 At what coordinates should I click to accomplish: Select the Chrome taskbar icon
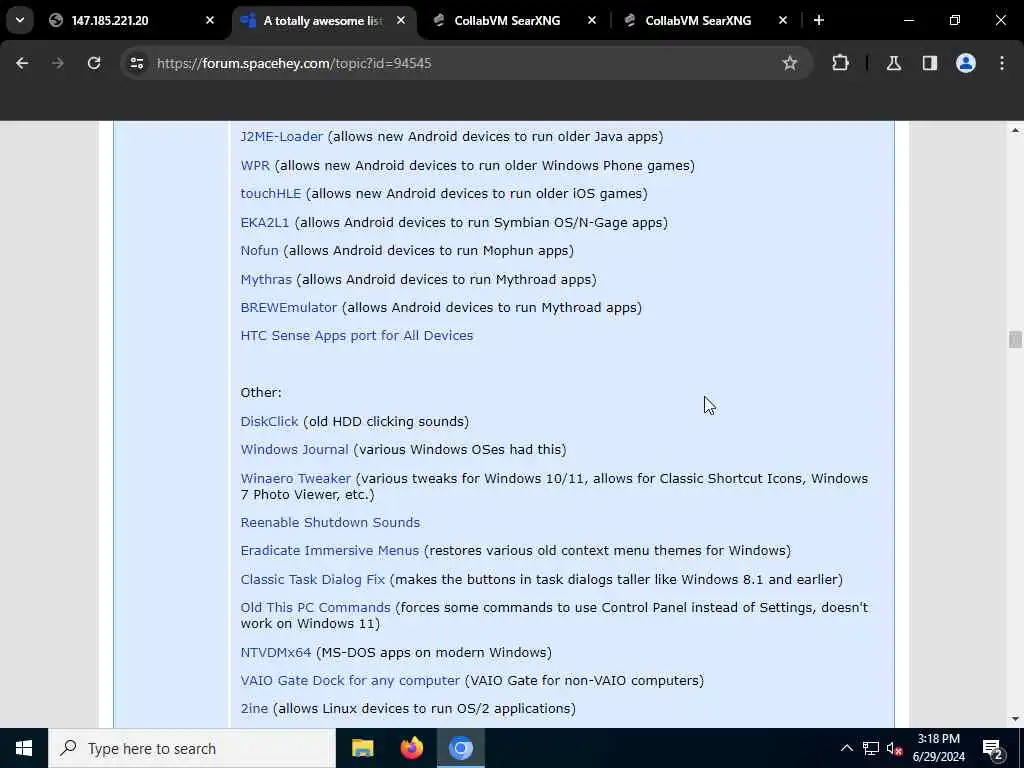pyautogui.click(x=460, y=748)
